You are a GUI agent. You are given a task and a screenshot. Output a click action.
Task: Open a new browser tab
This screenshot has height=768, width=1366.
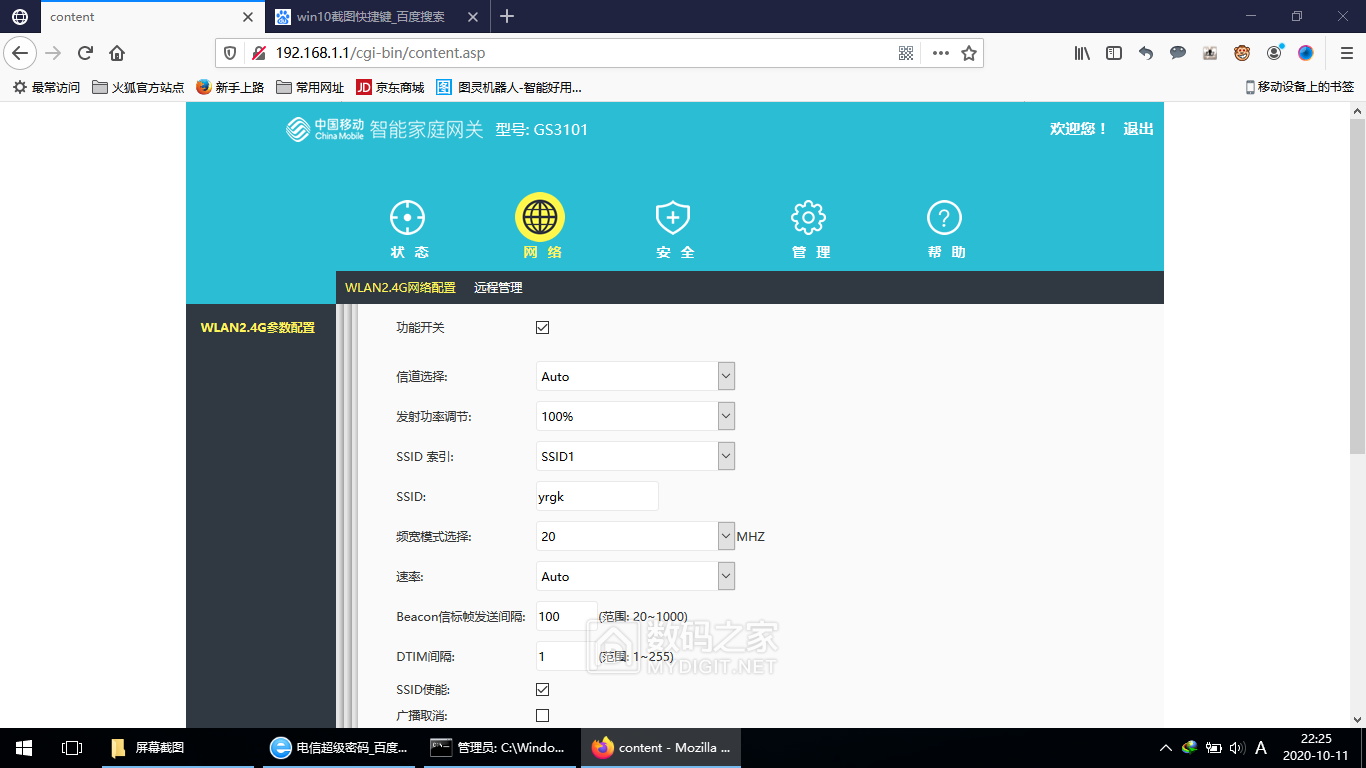tap(507, 16)
